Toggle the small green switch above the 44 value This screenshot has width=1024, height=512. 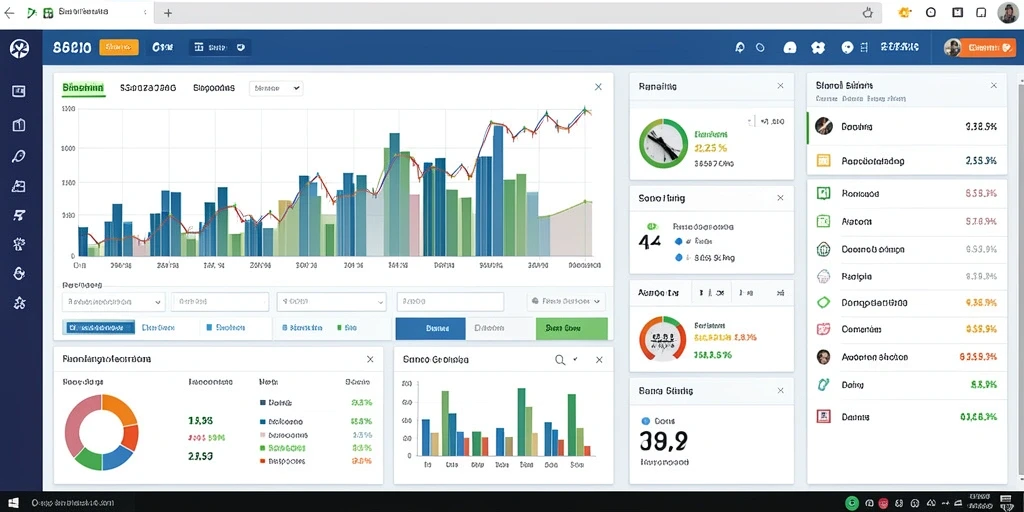pyautogui.click(x=650, y=226)
